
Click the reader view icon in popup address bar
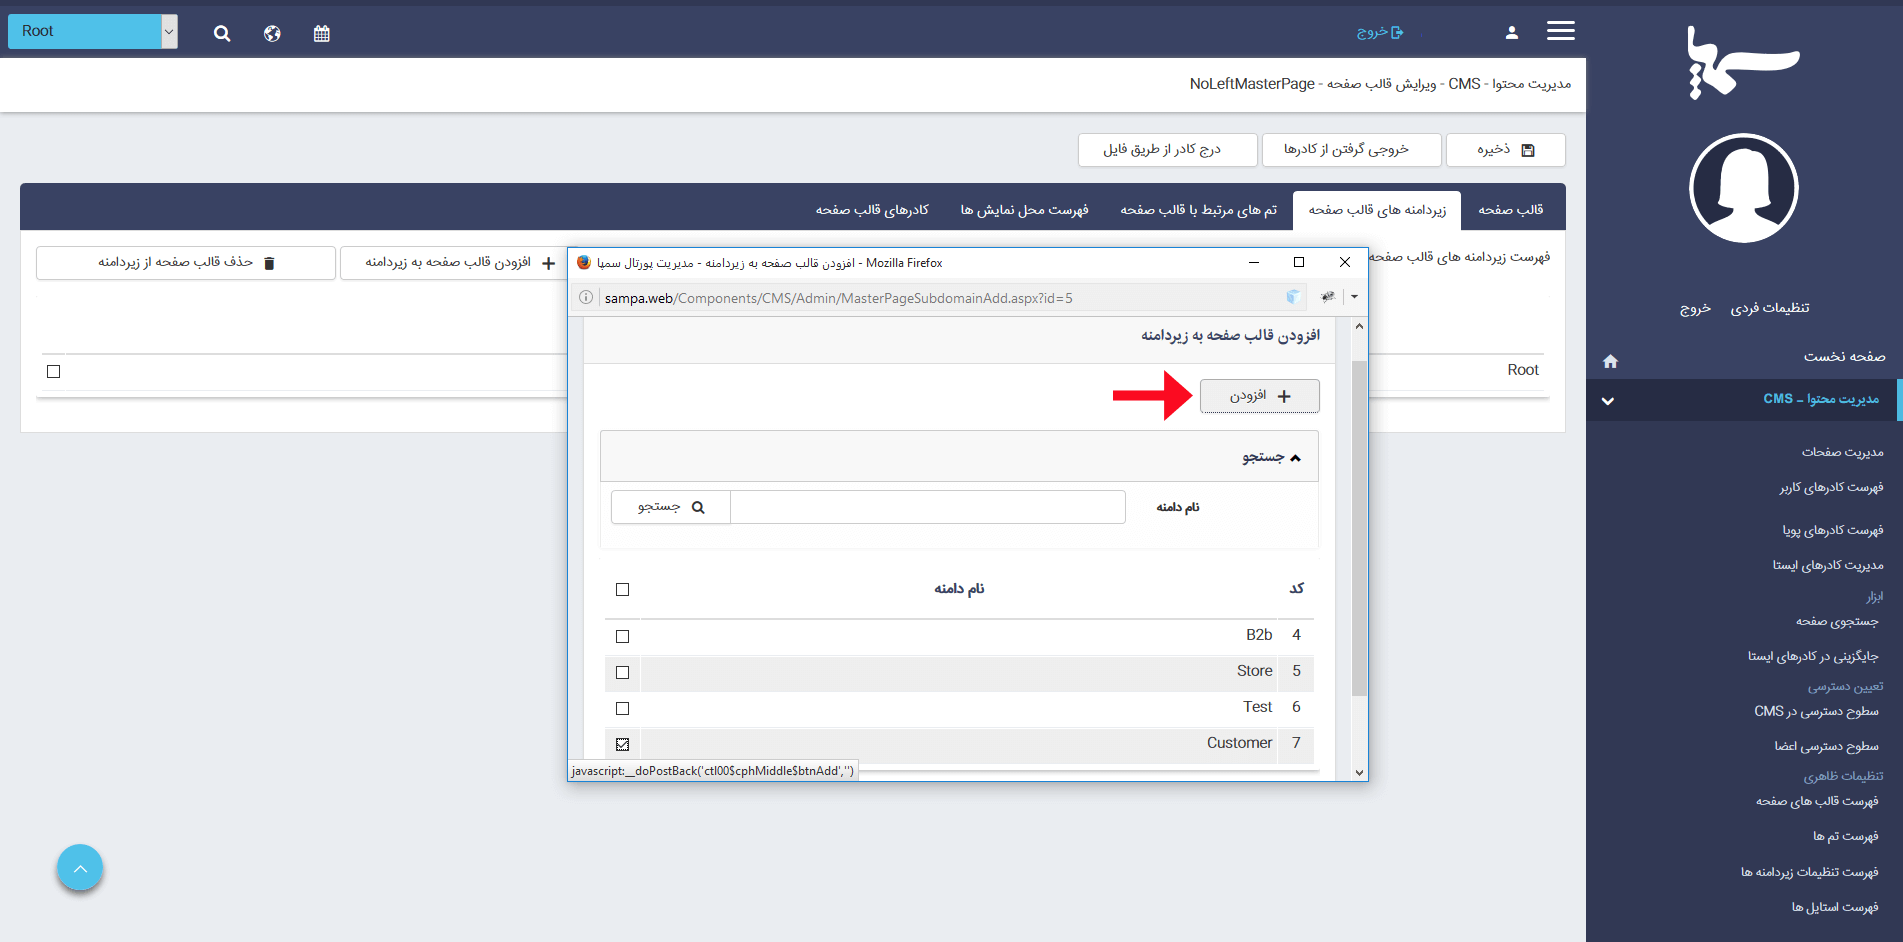tap(1293, 297)
